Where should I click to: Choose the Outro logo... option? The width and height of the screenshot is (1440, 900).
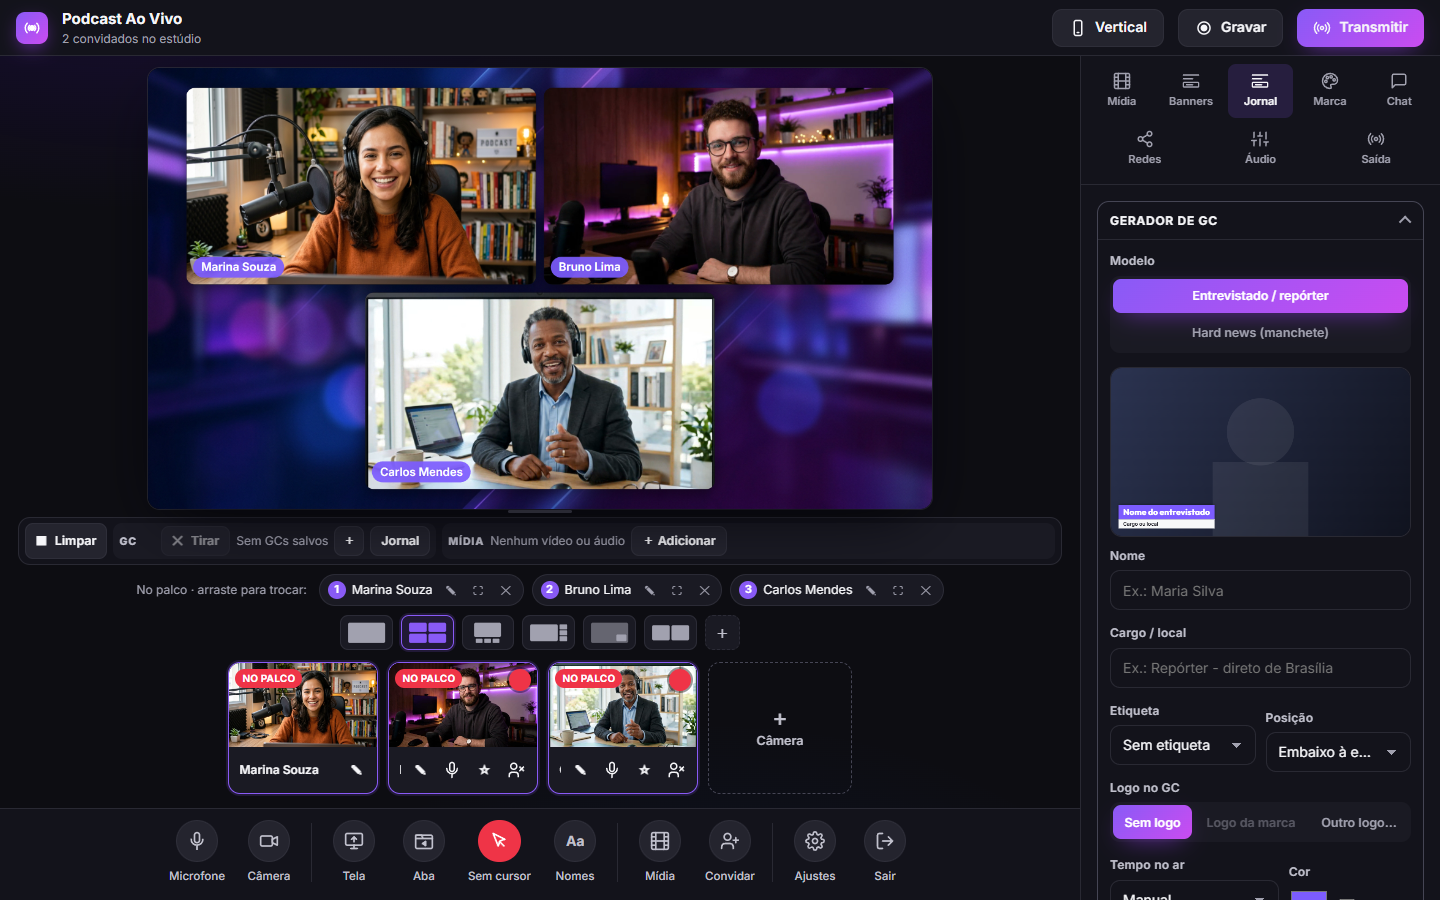pos(1358,822)
